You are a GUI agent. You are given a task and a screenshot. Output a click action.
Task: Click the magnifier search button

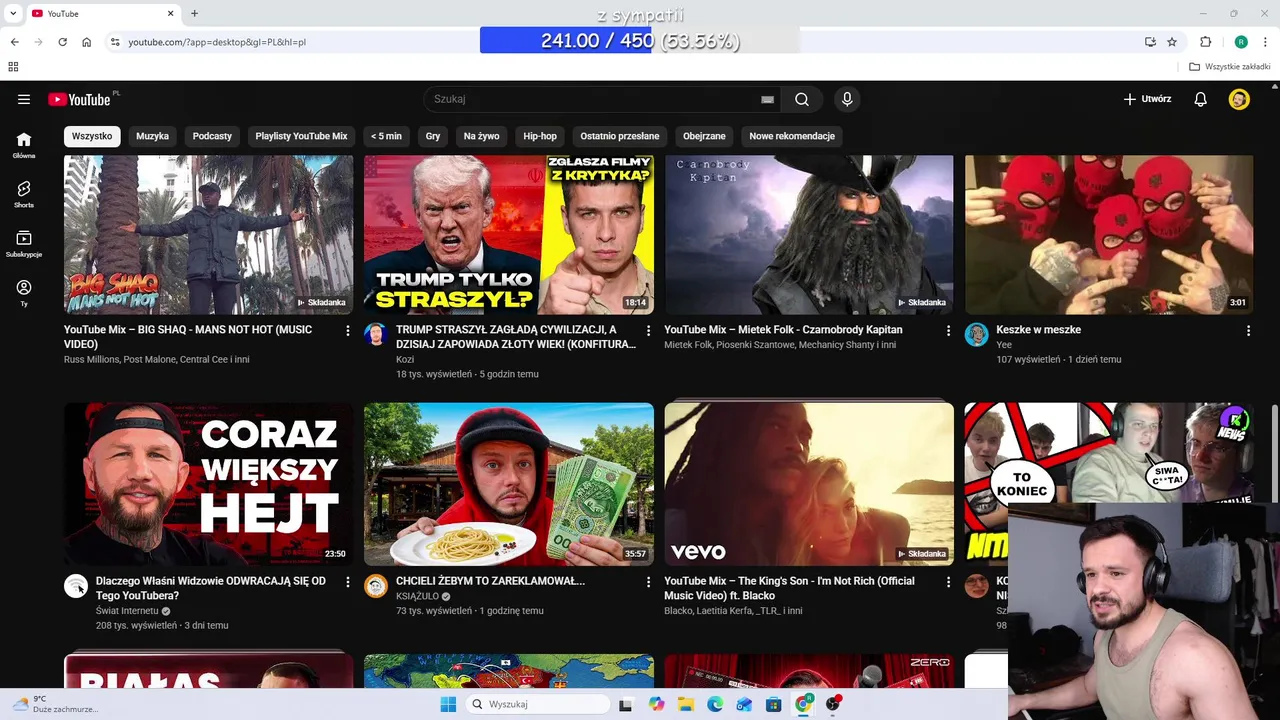802,99
